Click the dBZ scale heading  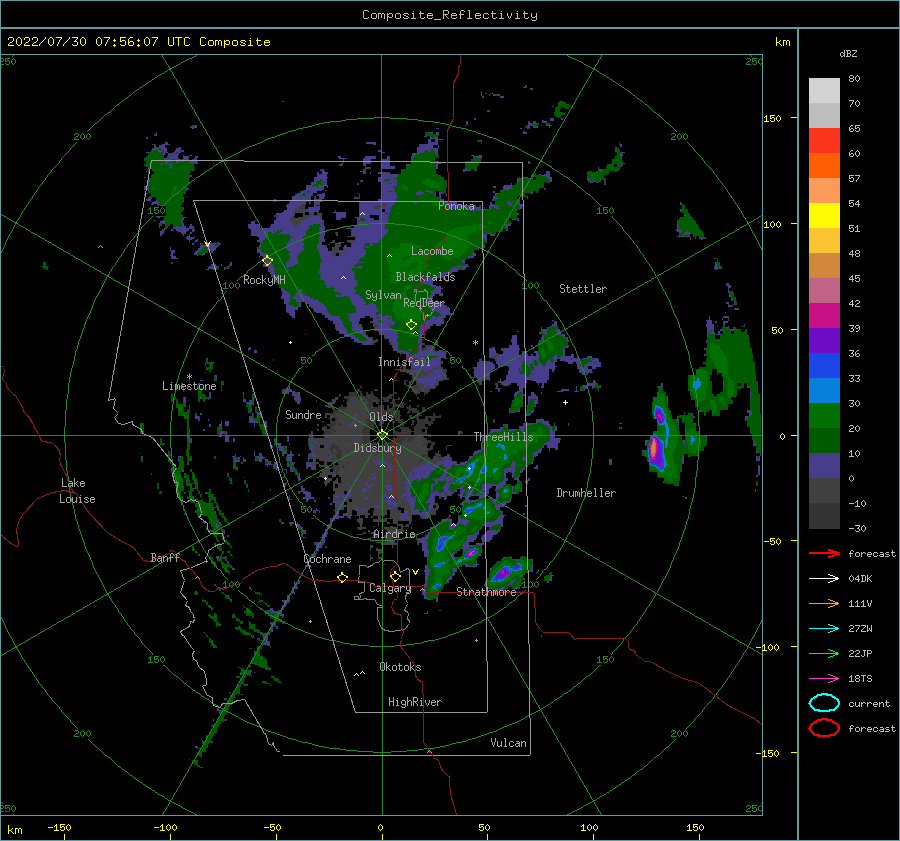coord(848,53)
